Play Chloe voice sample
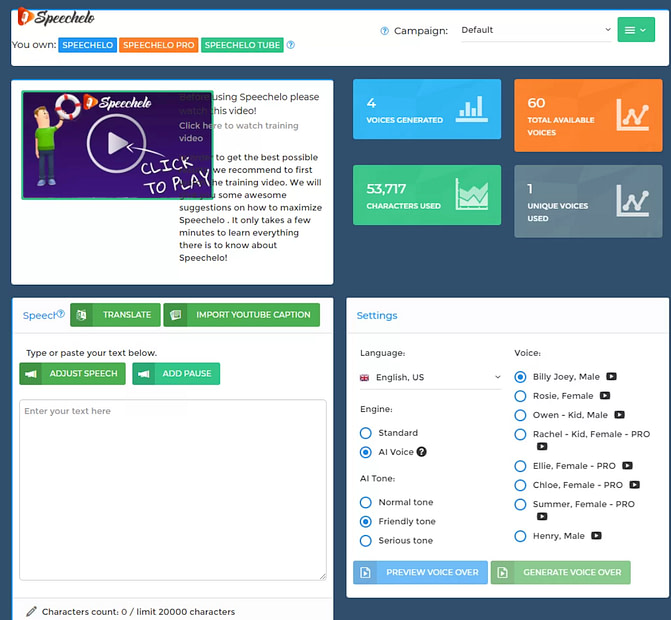Image resolution: width=671 pixels, height=620 pixels. coord(634,485)
